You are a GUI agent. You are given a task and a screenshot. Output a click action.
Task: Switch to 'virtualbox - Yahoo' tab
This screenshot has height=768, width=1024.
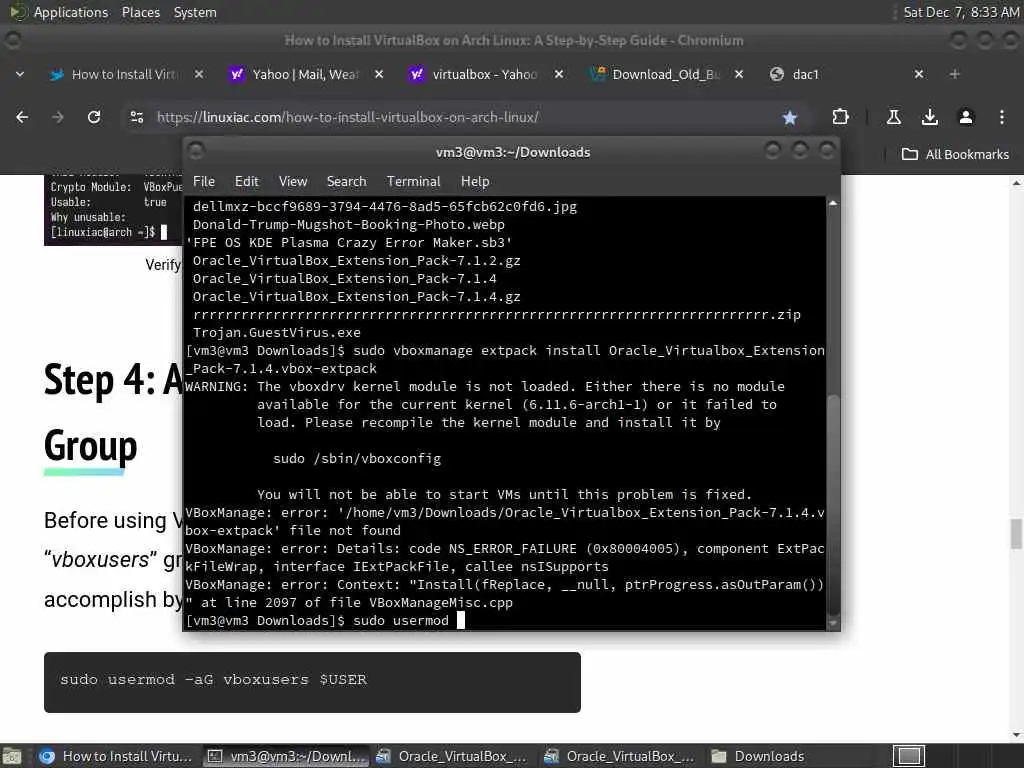pyautogui.click(x=485, y=74)
